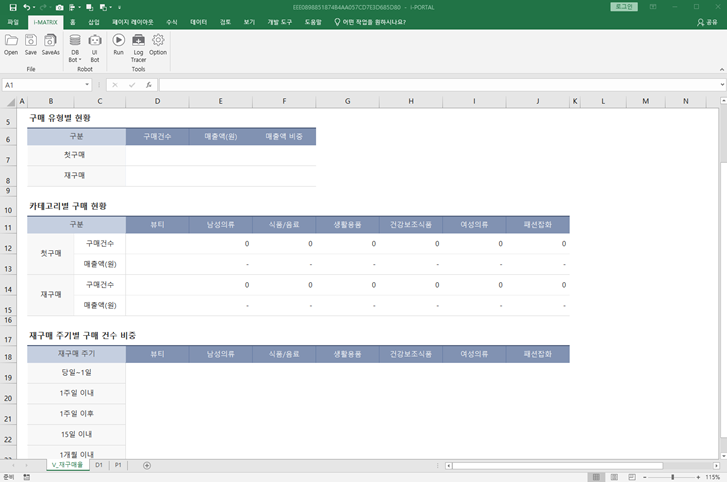Click the Open file icon

(x=11, y=43)
